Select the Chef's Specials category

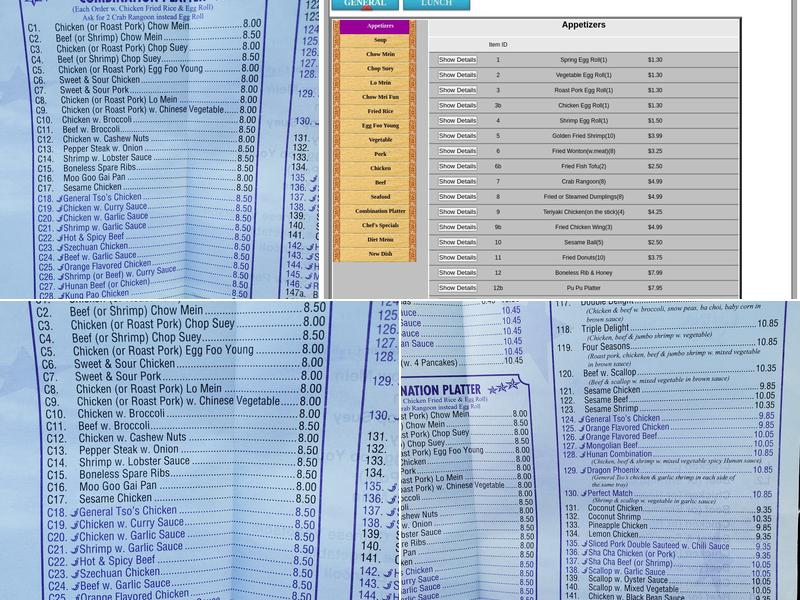coord(380,226)
